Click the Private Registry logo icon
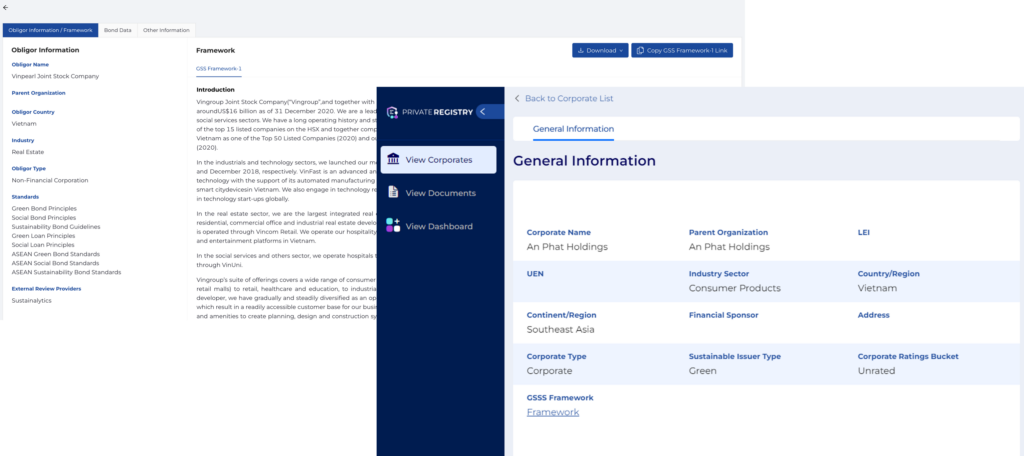This screenshot has width=1024, height=456. point(392,112)
